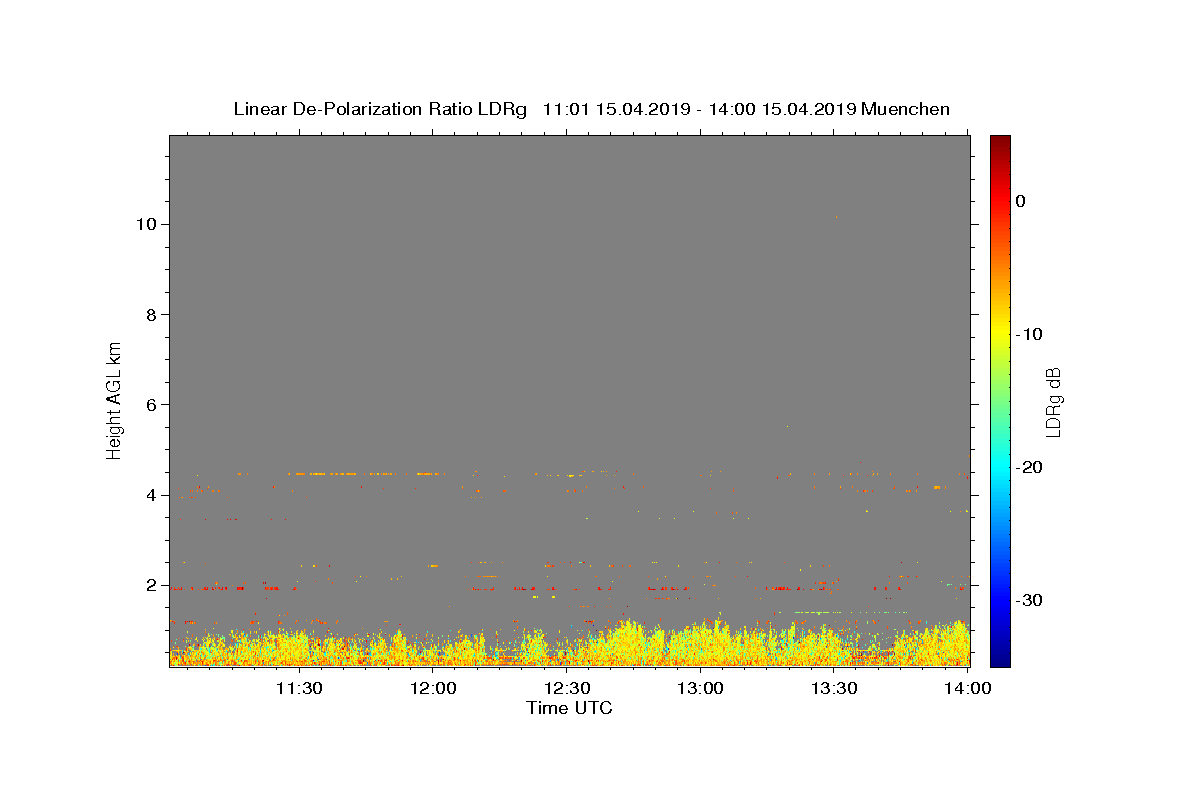Screen dimensions: 1200x800
Task: Click the 14:00 time tick label
Action: tap(968, 688)
